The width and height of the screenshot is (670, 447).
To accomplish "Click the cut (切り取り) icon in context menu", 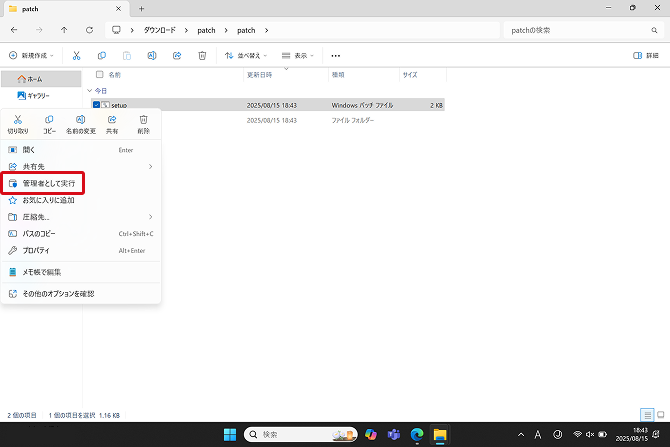I will 18,121.
